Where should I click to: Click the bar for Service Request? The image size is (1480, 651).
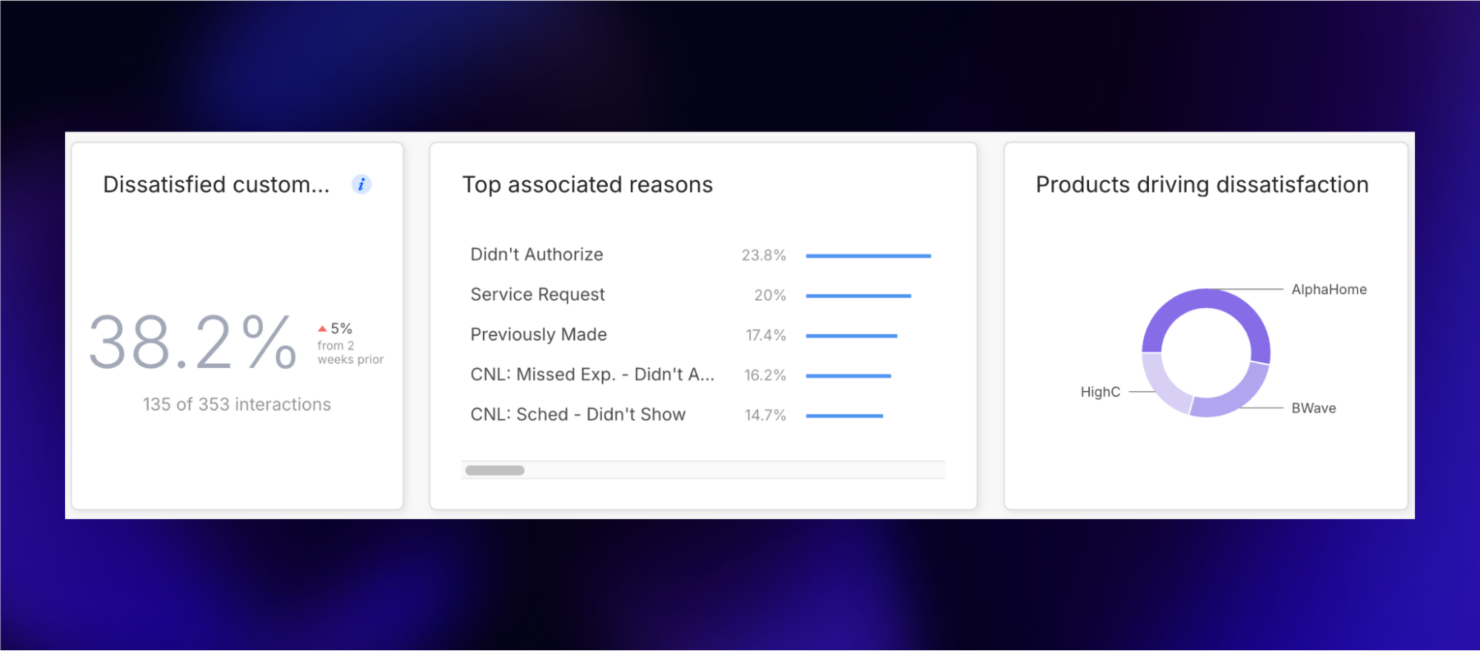pos(858,296)
